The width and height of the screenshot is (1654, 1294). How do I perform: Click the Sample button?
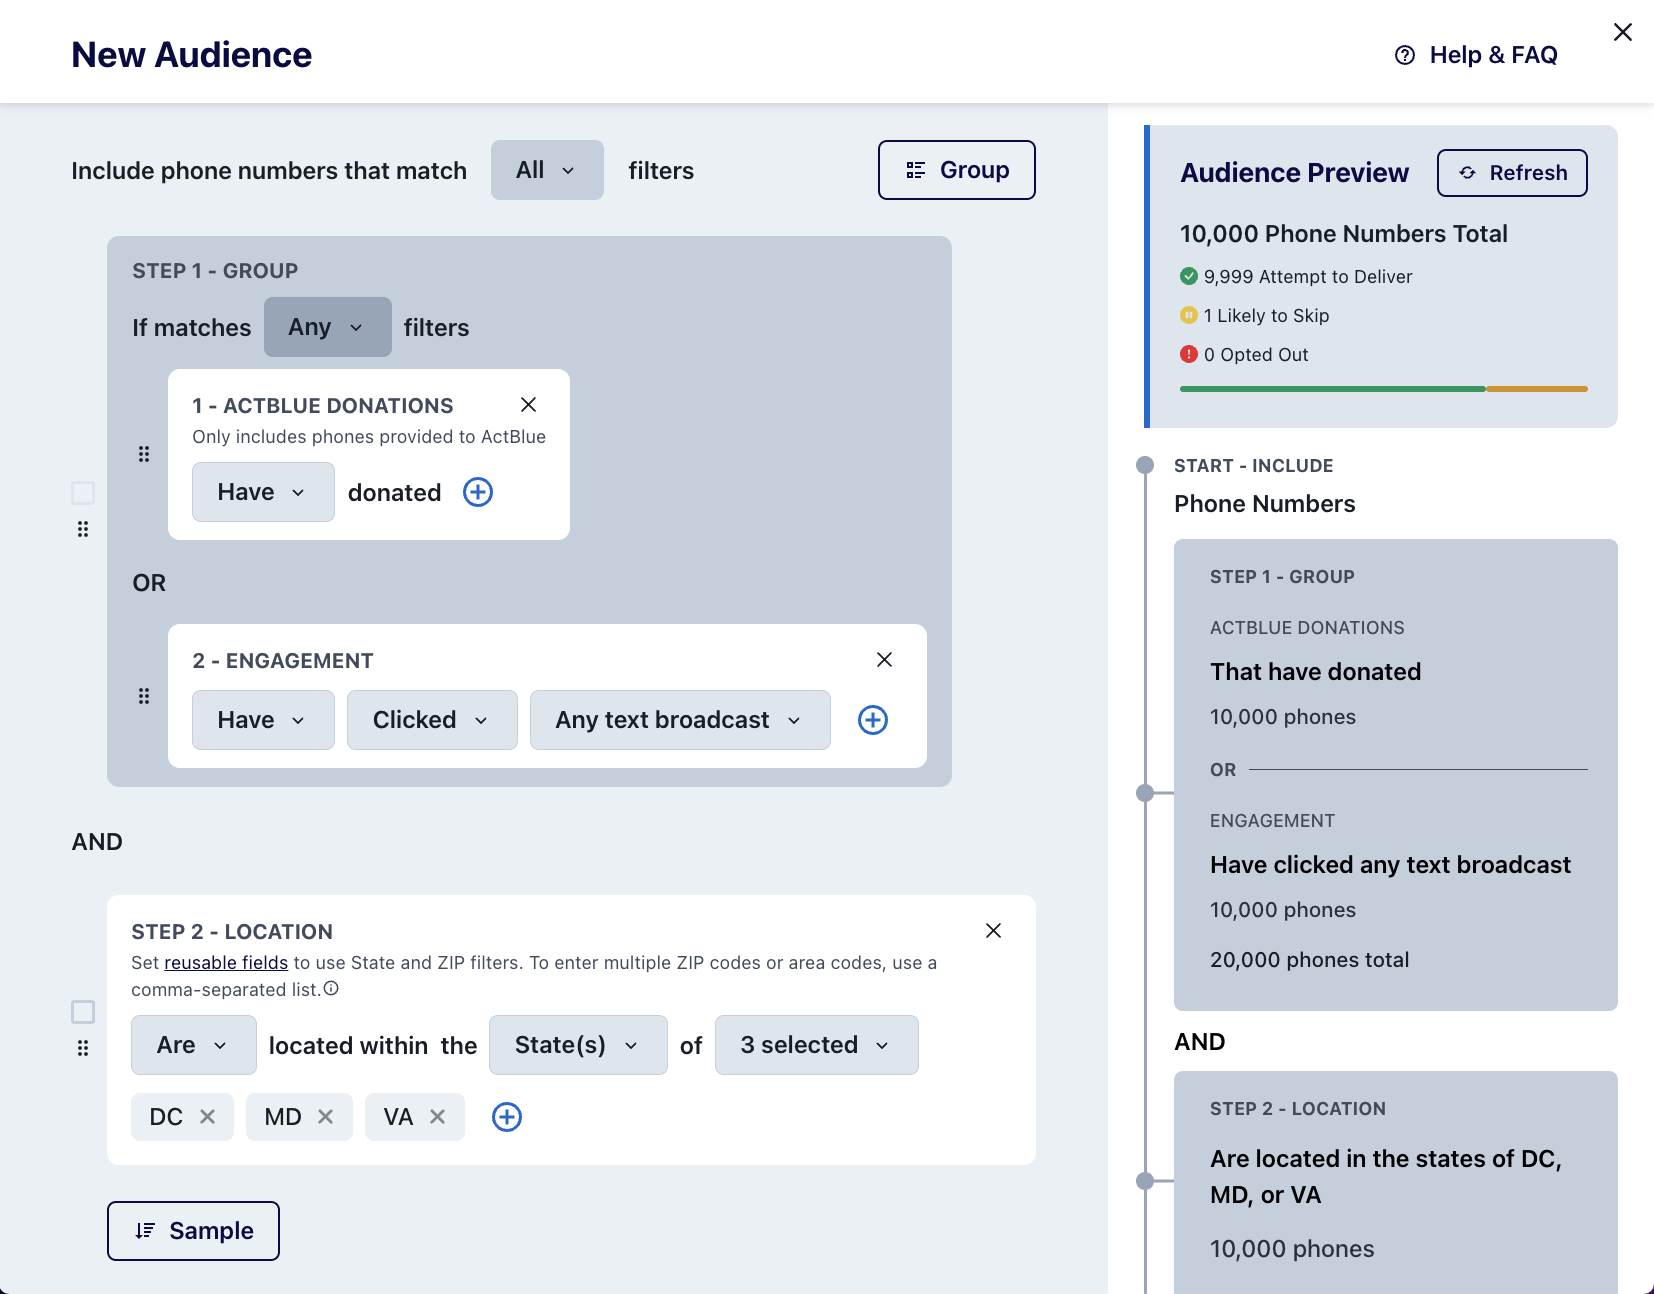192,1230
